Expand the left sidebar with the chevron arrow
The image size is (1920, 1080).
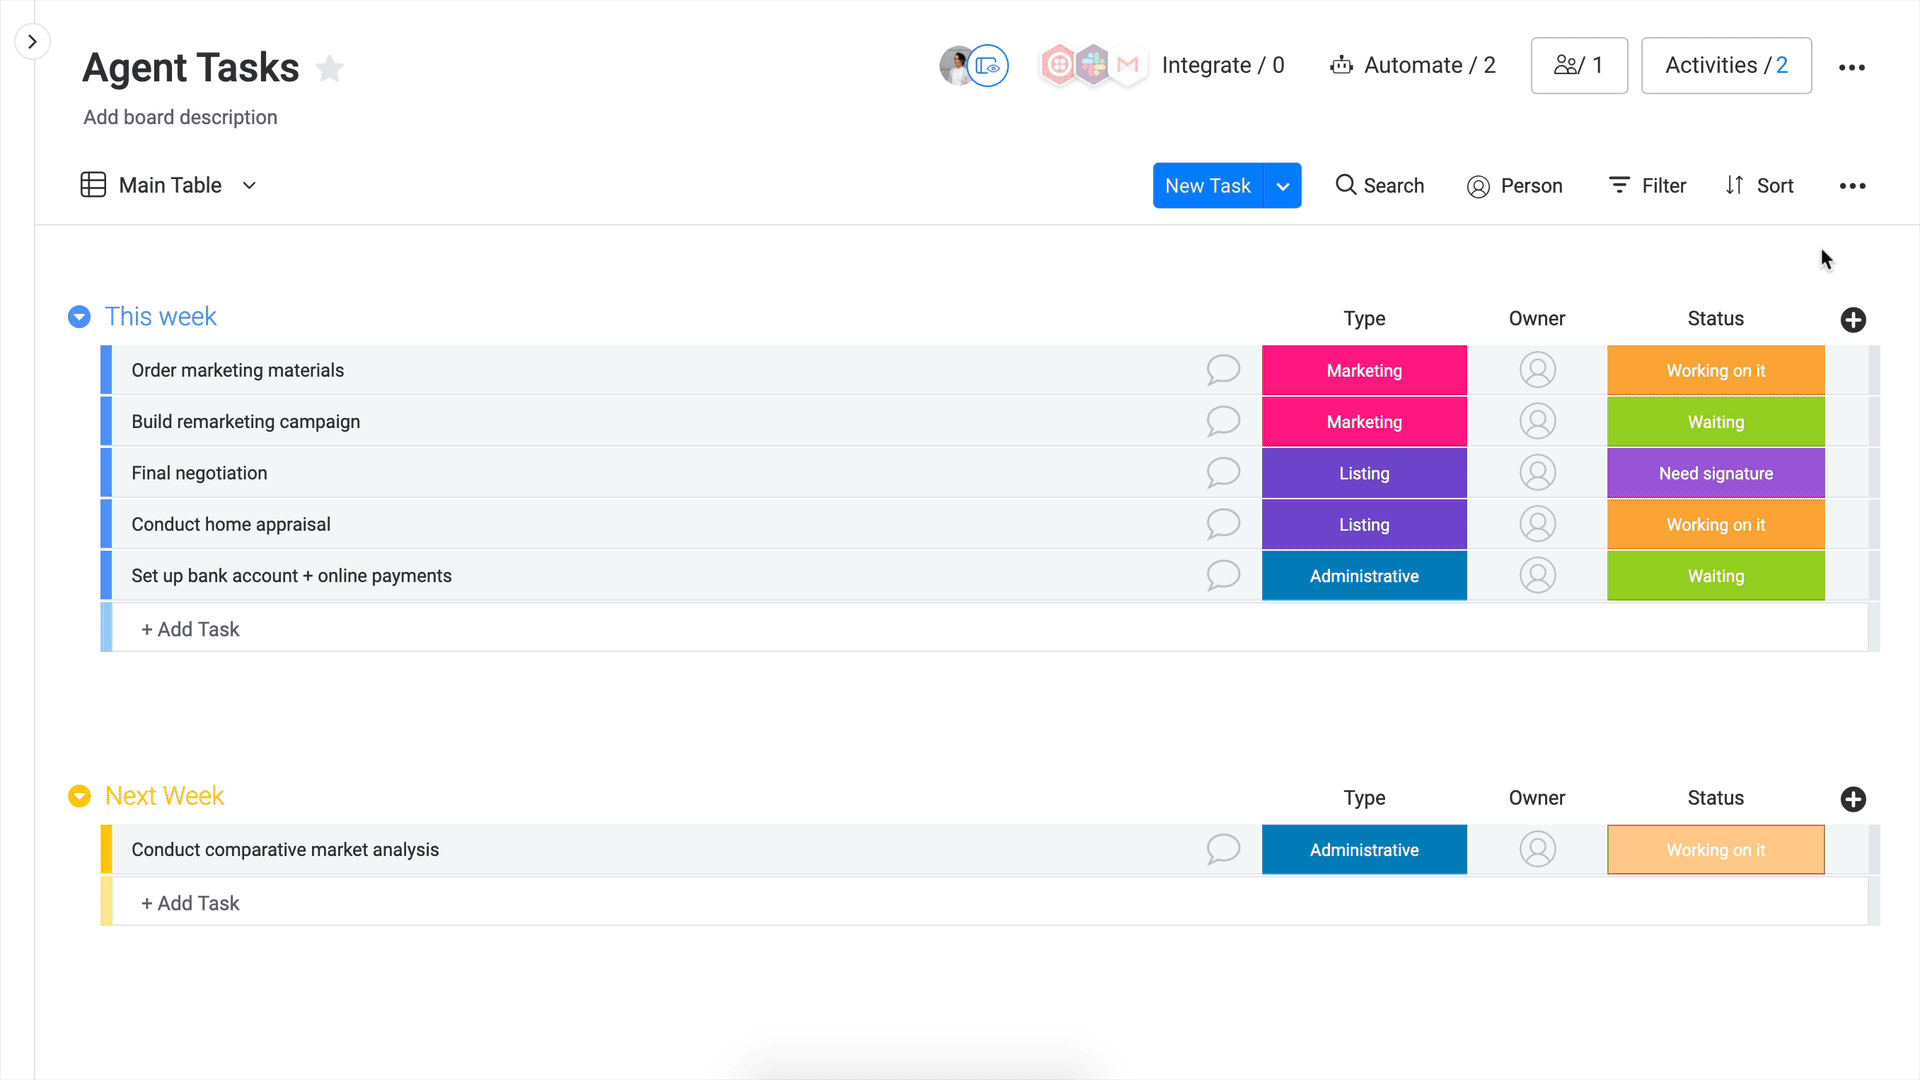[32, 42]
